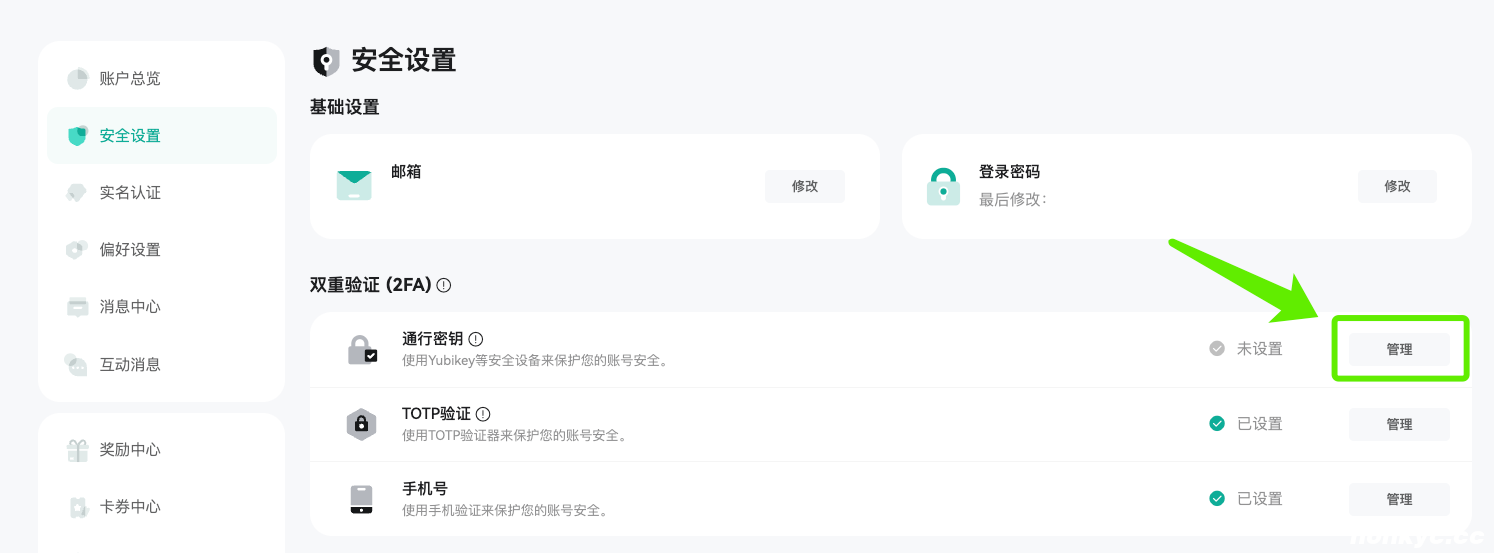Click the message center icon in sidebar

(77, 307)
